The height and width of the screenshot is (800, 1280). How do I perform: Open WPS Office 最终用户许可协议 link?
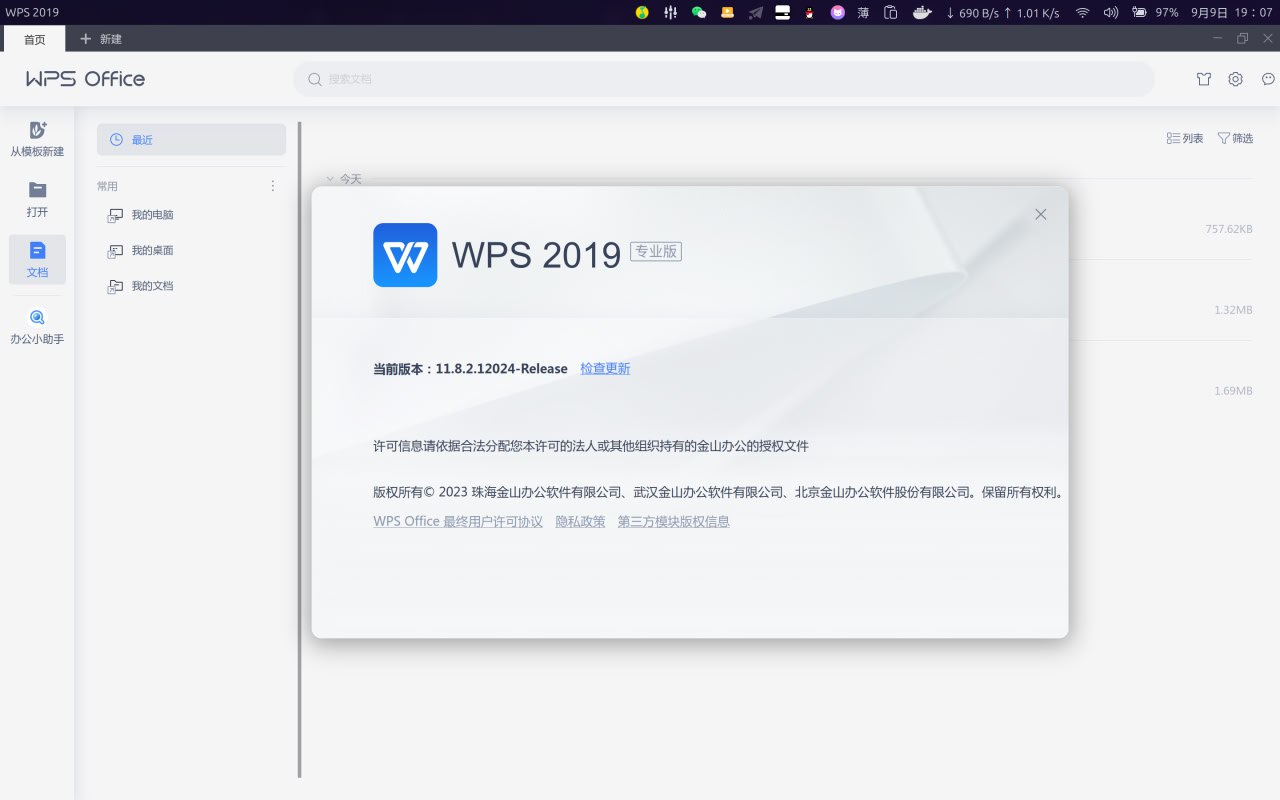[x=458, y=522]
